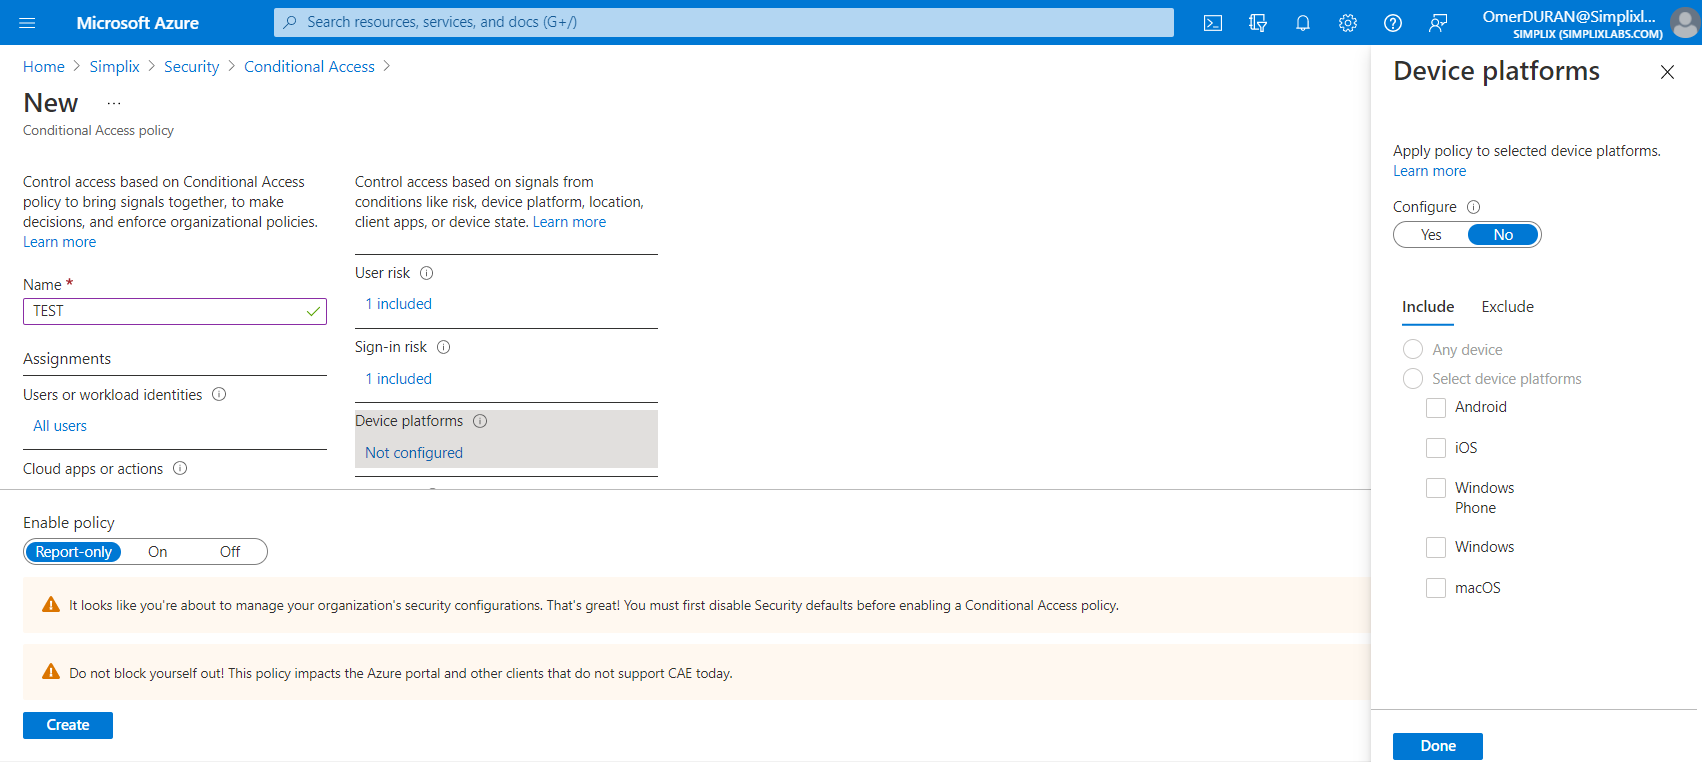This screenshot has height=762, width=1702.
Task: Open the 1 included link under Sign-in risk
Action: click(398, 379)
